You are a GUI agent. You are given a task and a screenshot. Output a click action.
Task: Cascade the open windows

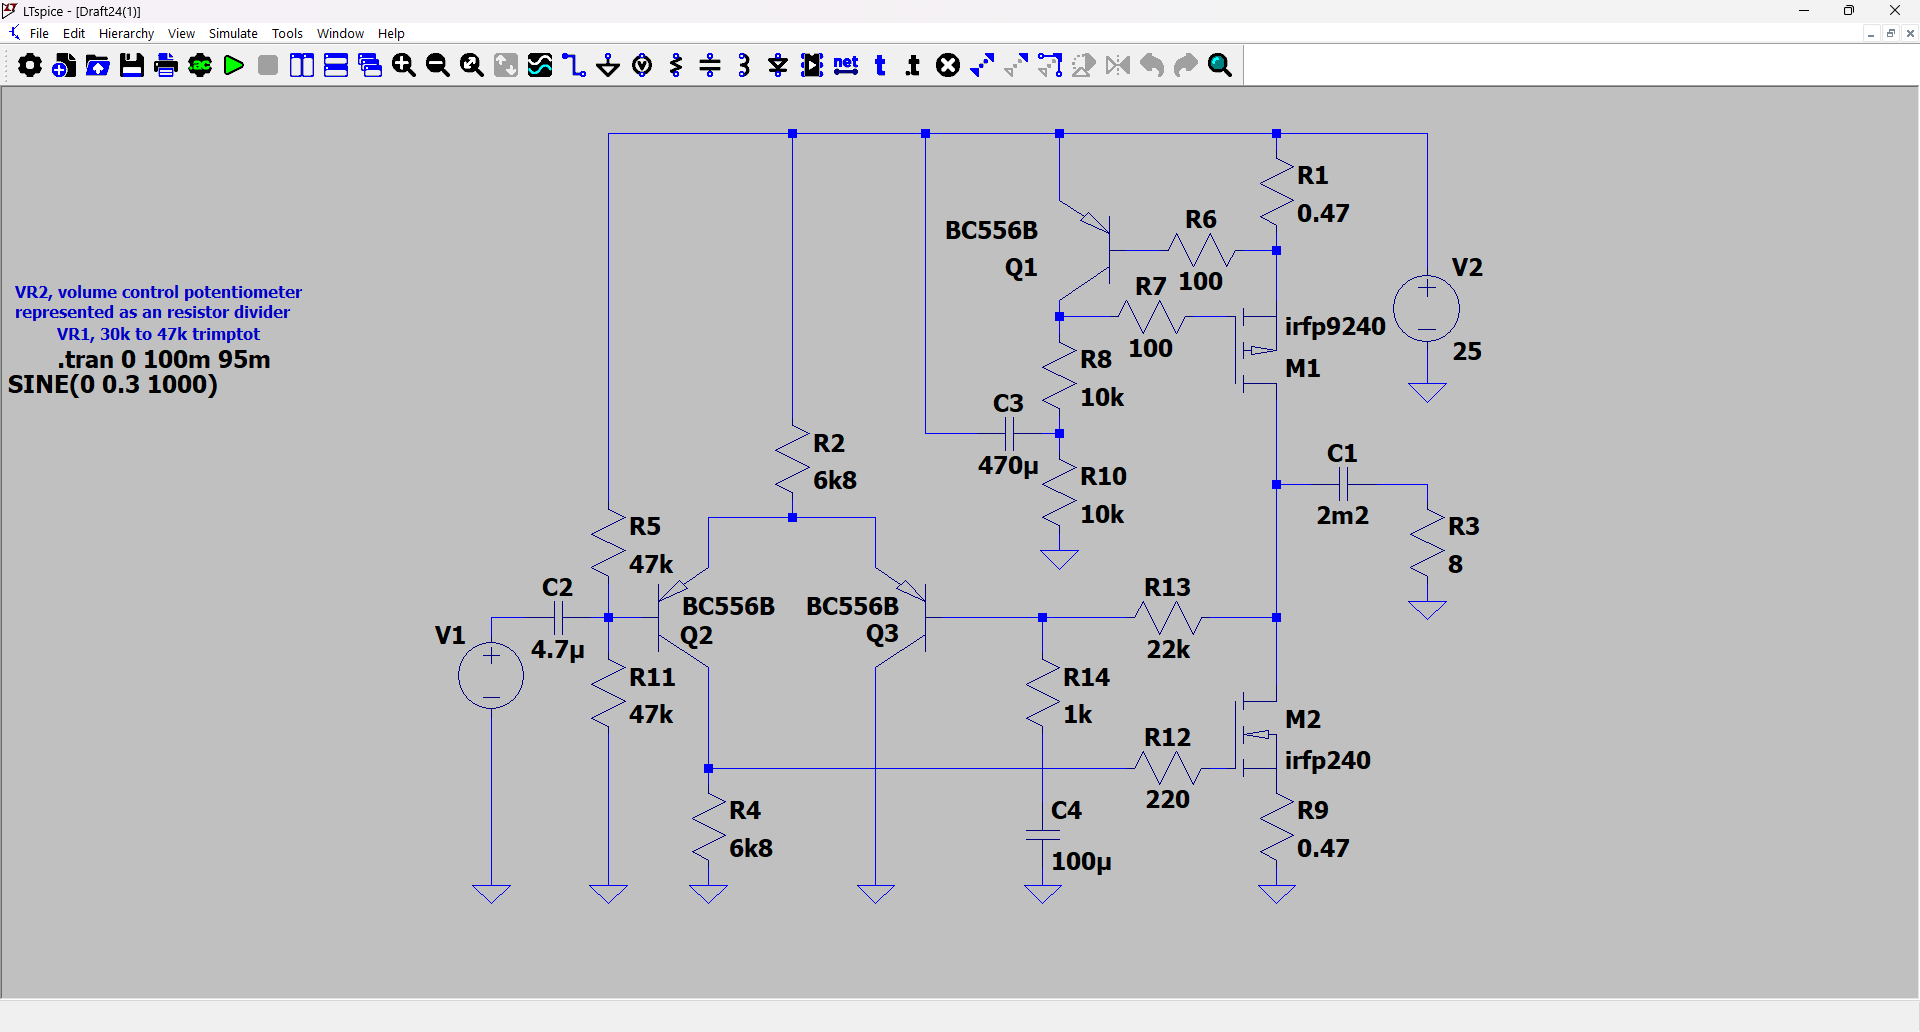click(x=370, y=66)
